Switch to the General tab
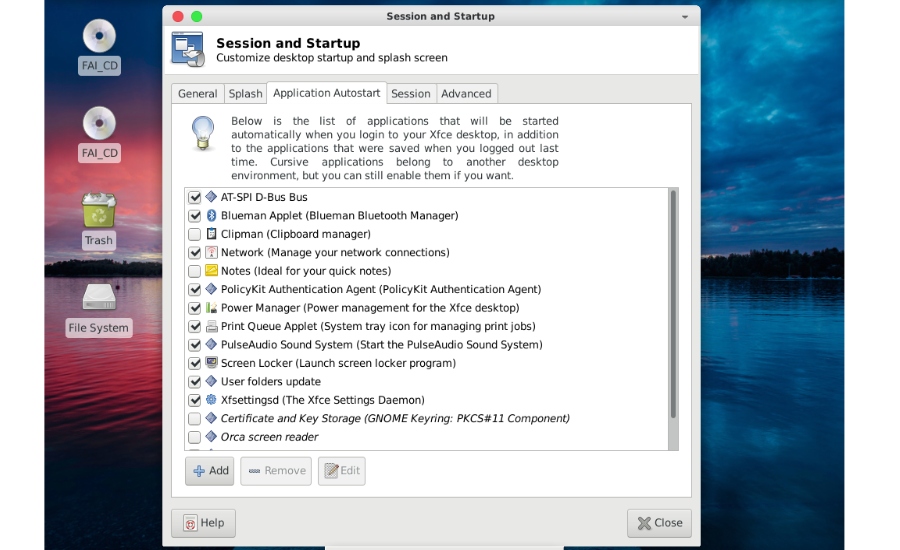 197,94
